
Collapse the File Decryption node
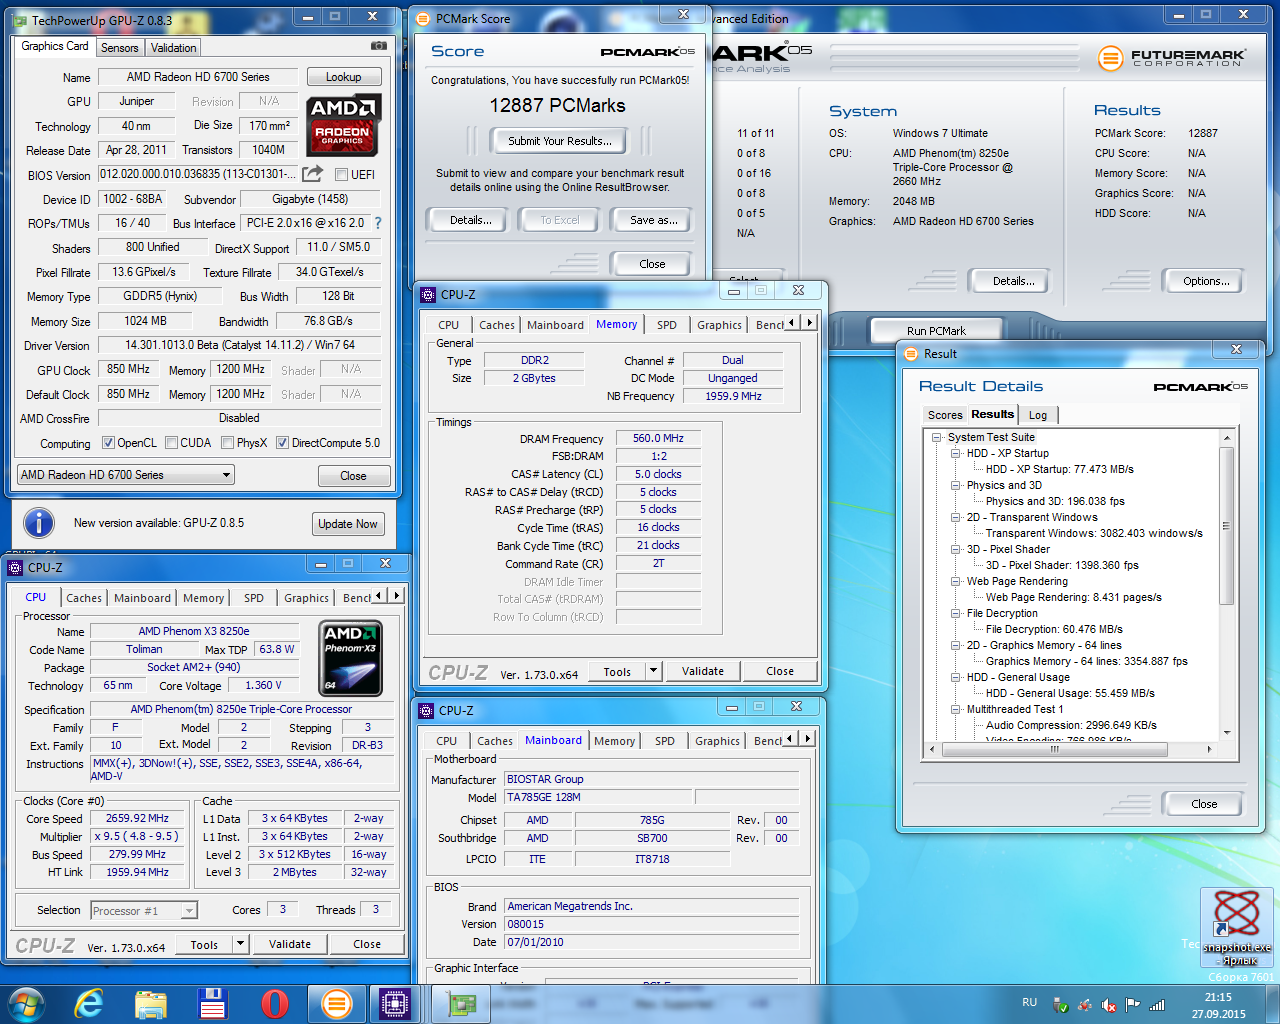click(956, 613)
